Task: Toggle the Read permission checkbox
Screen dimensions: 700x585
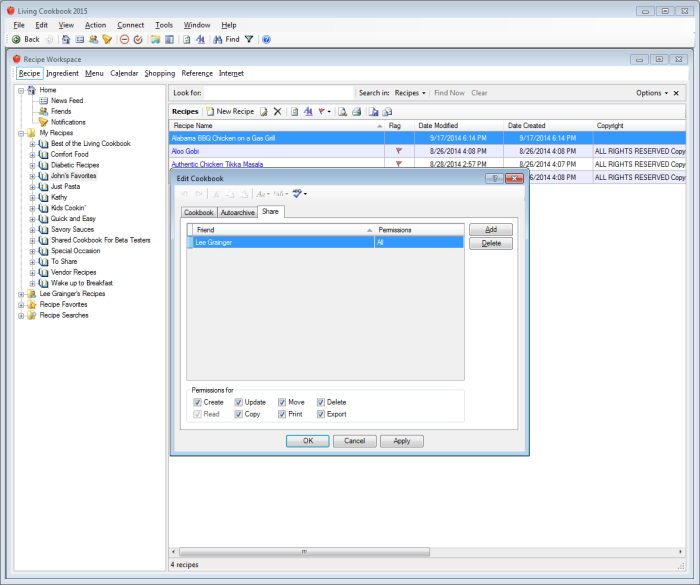Action: (197, 414)
